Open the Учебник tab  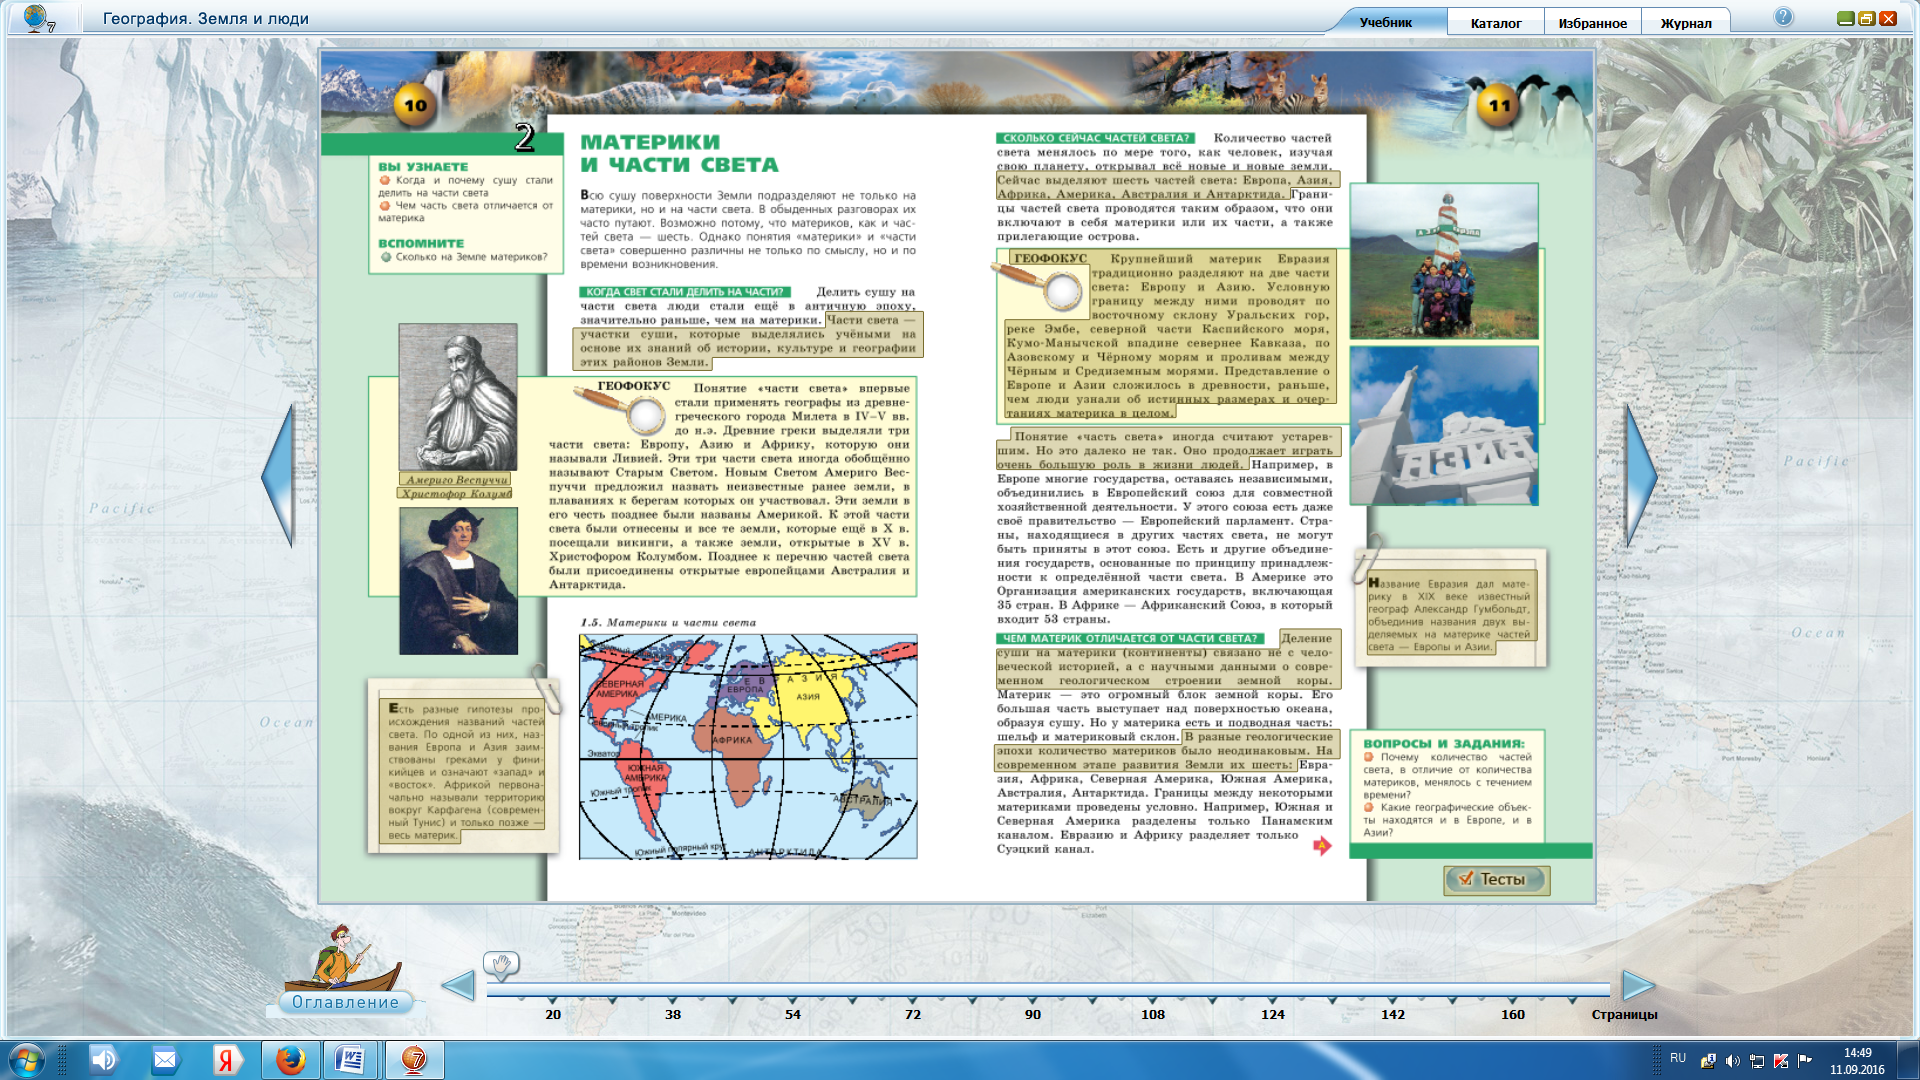1386,22
